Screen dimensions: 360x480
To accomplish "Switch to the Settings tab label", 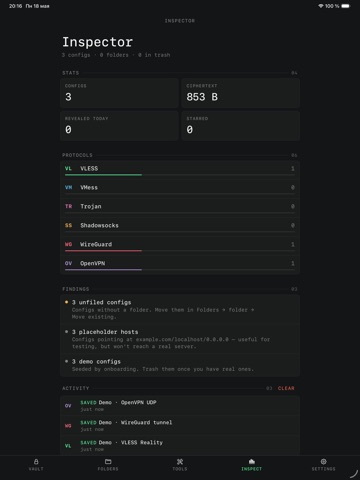I will click(323, 469).
